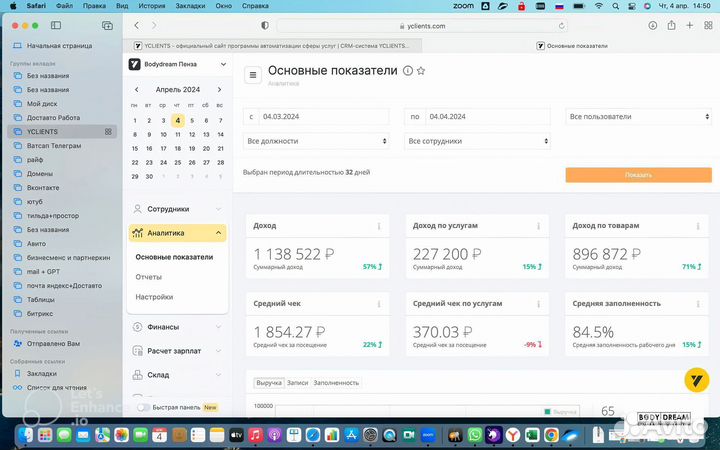This screenshot has height=450, width=720.
Task: Open the Начальная страница sidebar link
Action: pos(59,46)
